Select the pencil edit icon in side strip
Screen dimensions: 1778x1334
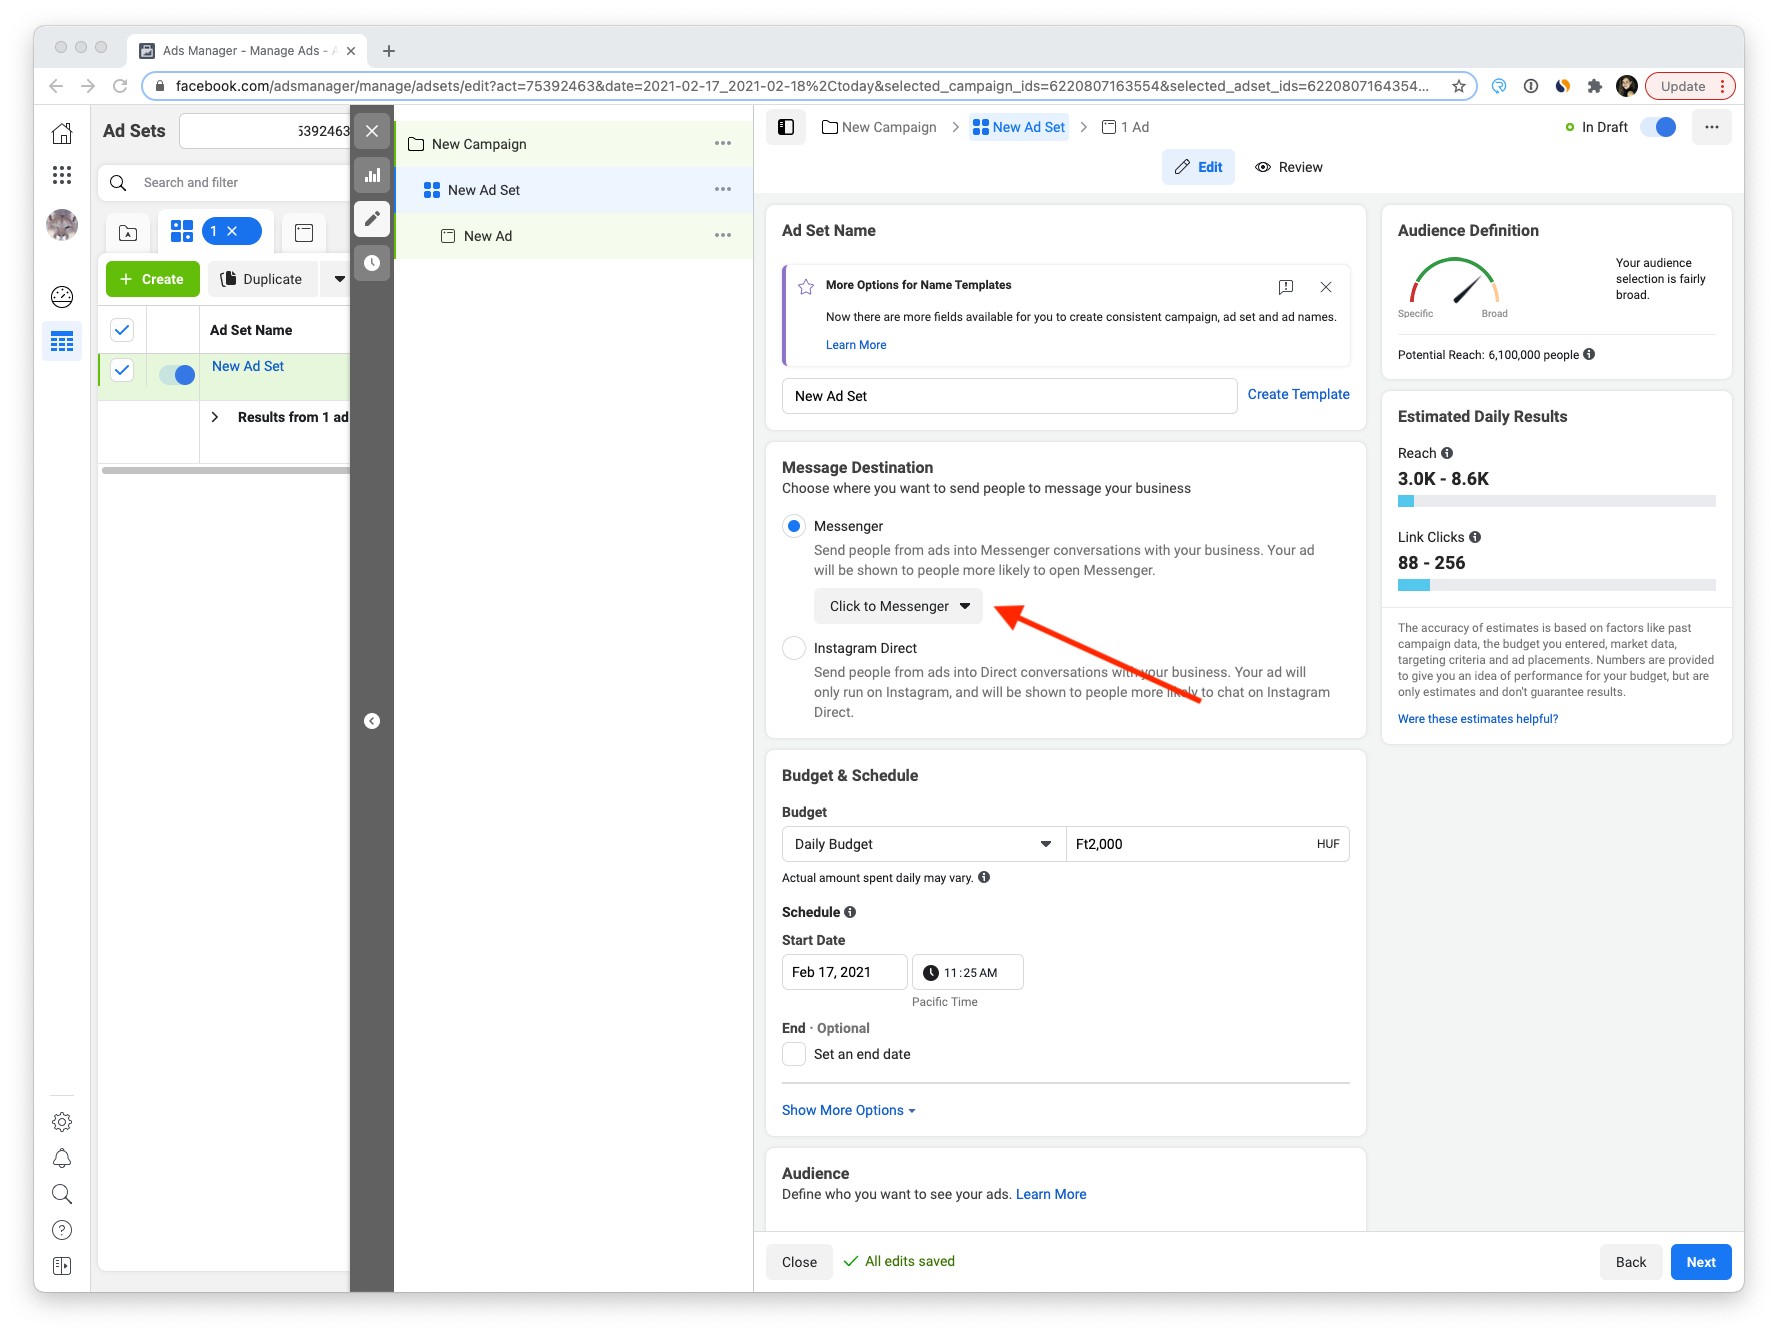click(x=372, y=219)
